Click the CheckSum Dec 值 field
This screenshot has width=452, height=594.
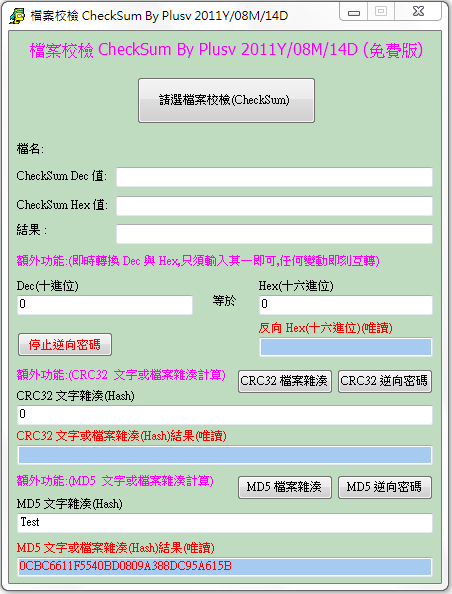click(274, 177)
